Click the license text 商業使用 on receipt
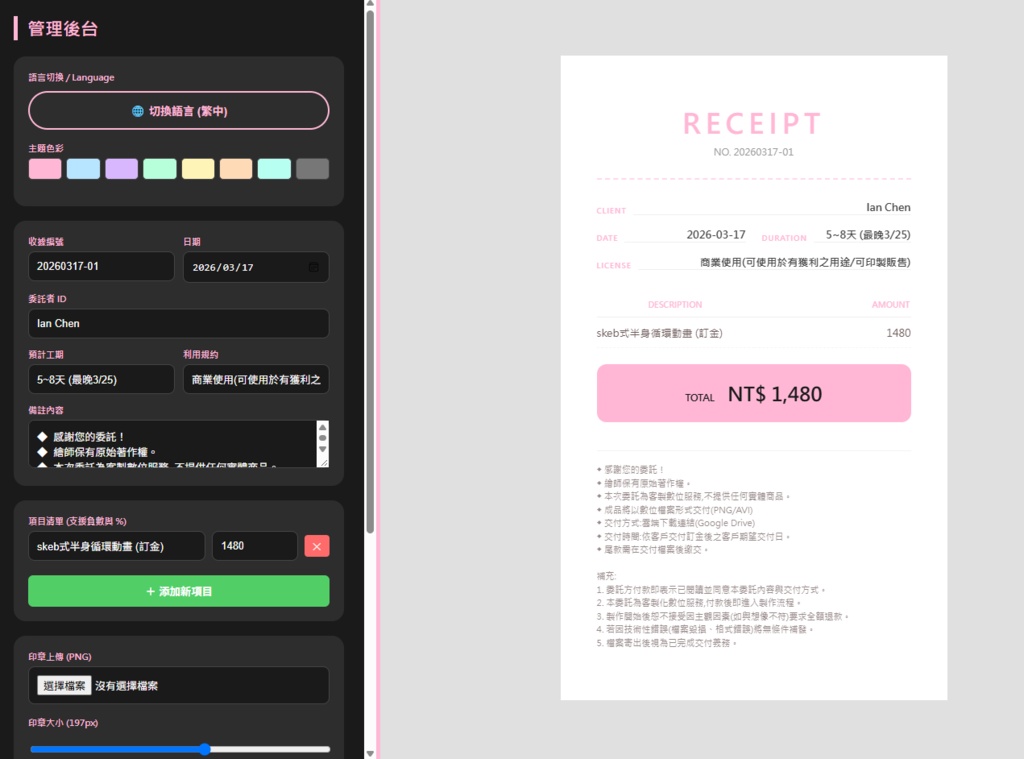Image resolution: width=1024 pixels, height=759 pixels. [x=805, y=262]
